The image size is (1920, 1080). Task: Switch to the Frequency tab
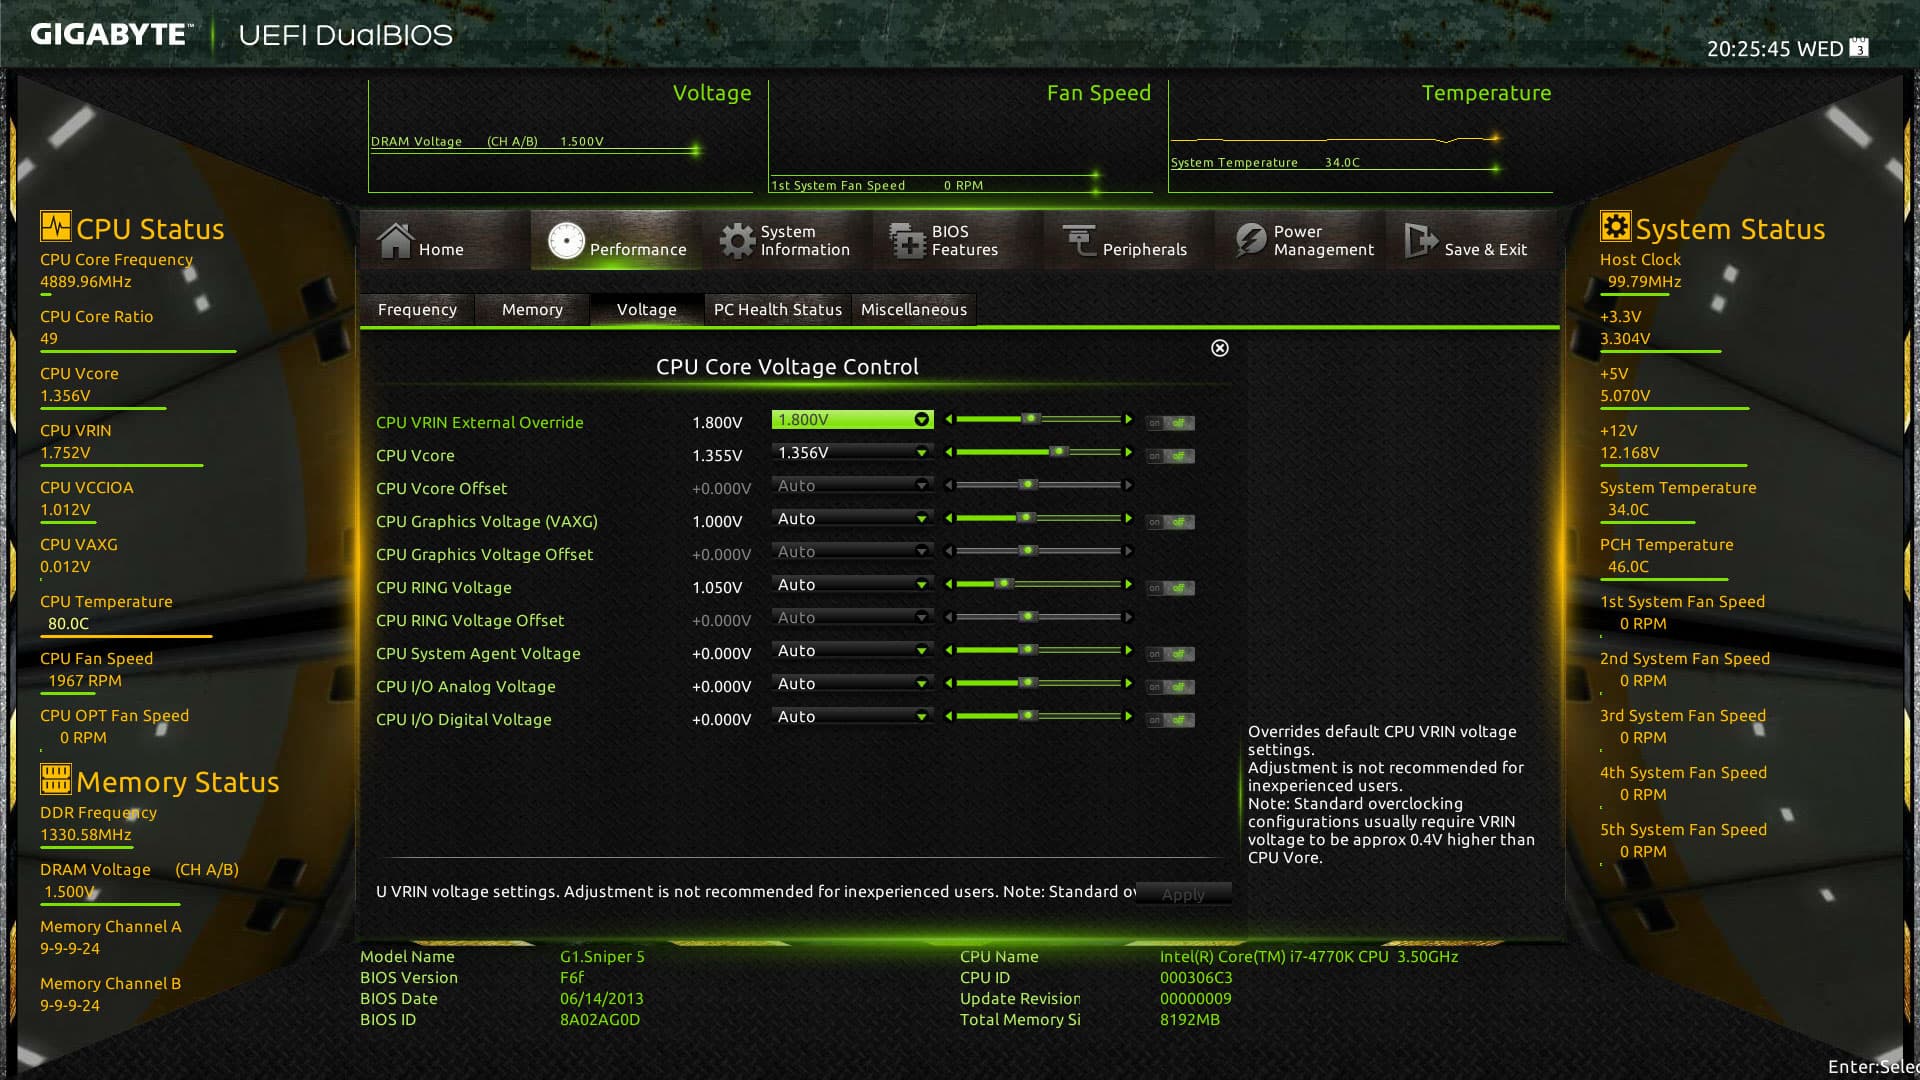417,310
